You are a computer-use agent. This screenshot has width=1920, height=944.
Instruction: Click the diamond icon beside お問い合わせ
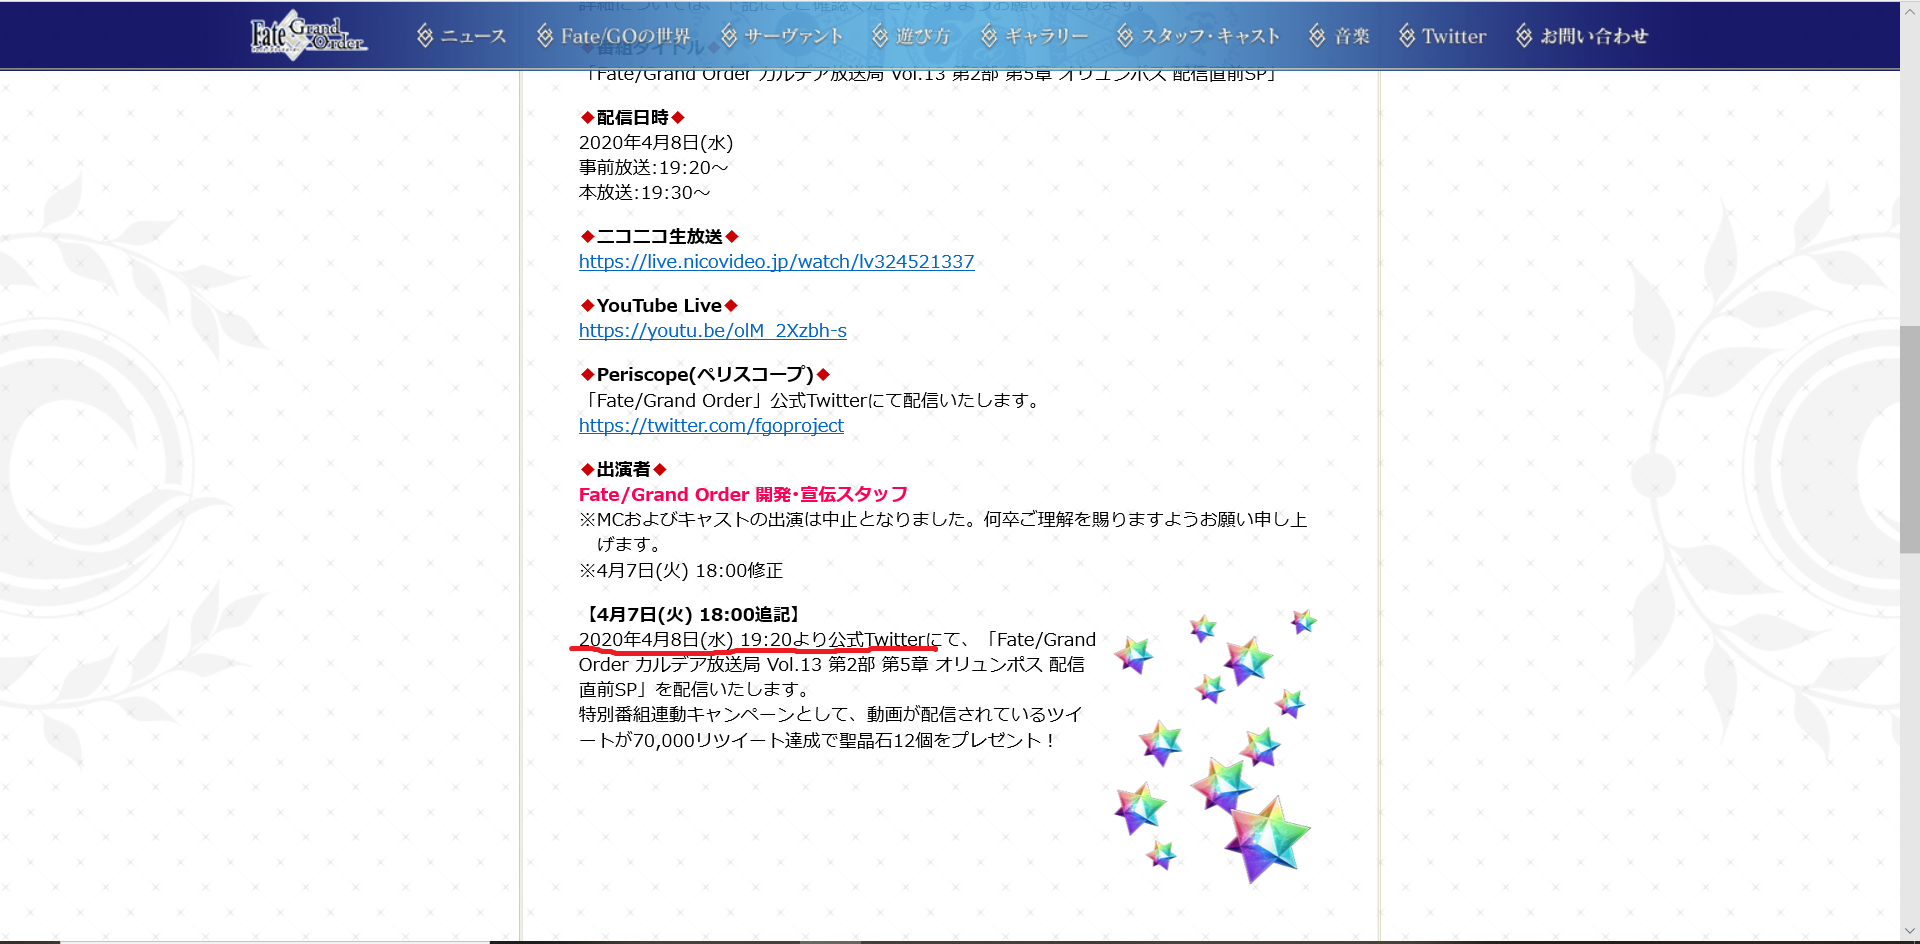[1524, 36]
